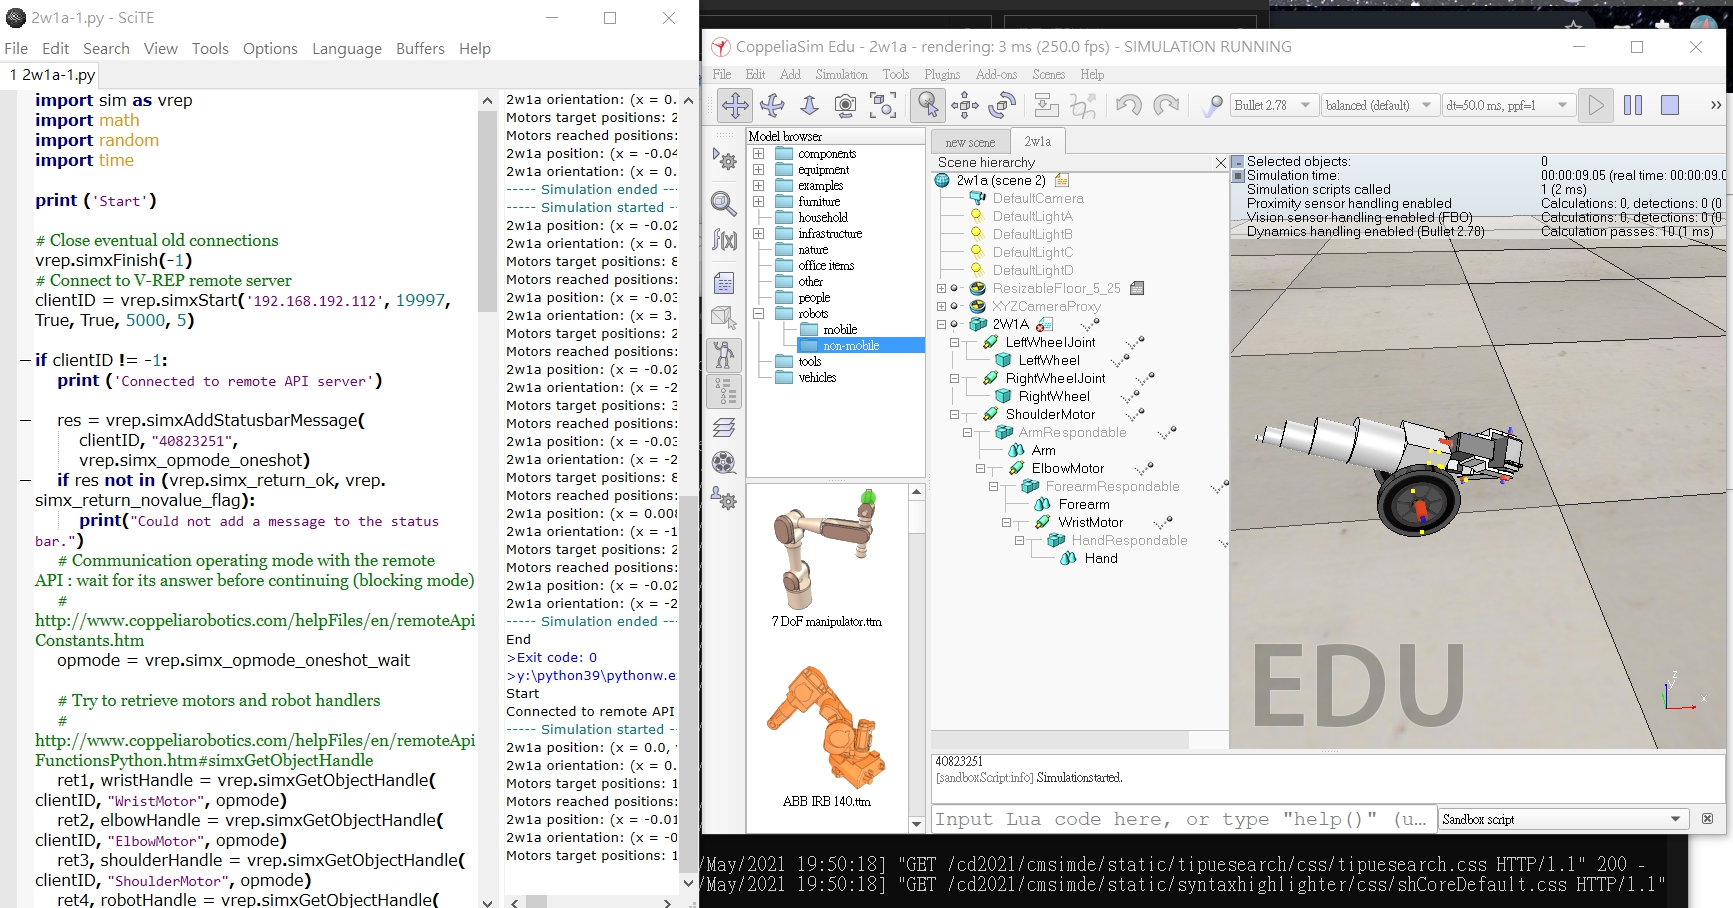Select the camera pan tool in CoppeliaSim
Screen dimensions: 1733x908
tap(735, 105)
